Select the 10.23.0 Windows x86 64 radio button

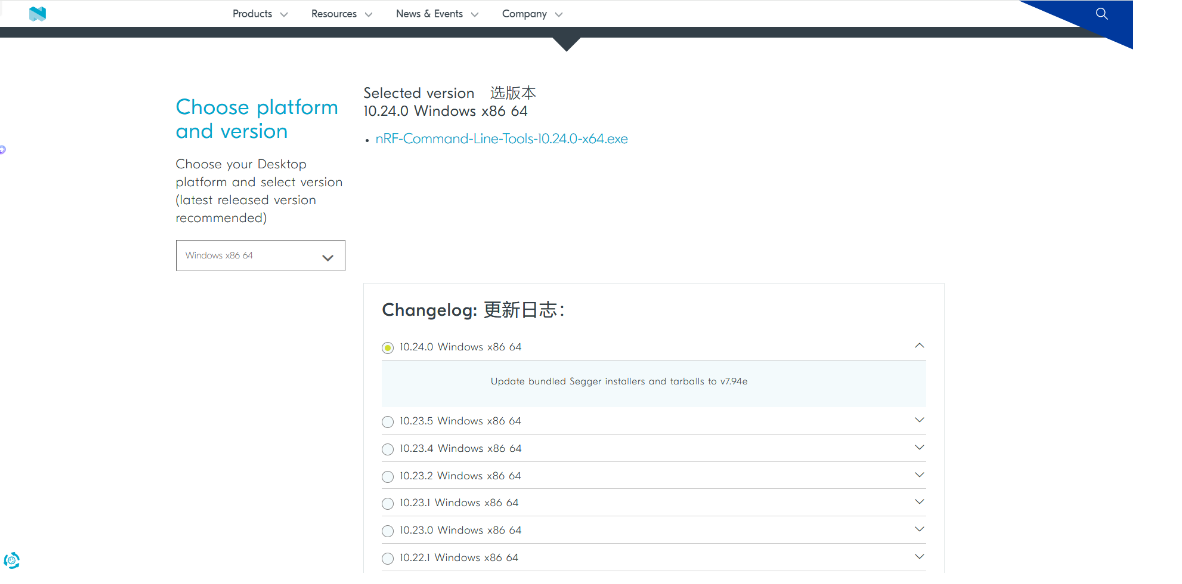387,530
